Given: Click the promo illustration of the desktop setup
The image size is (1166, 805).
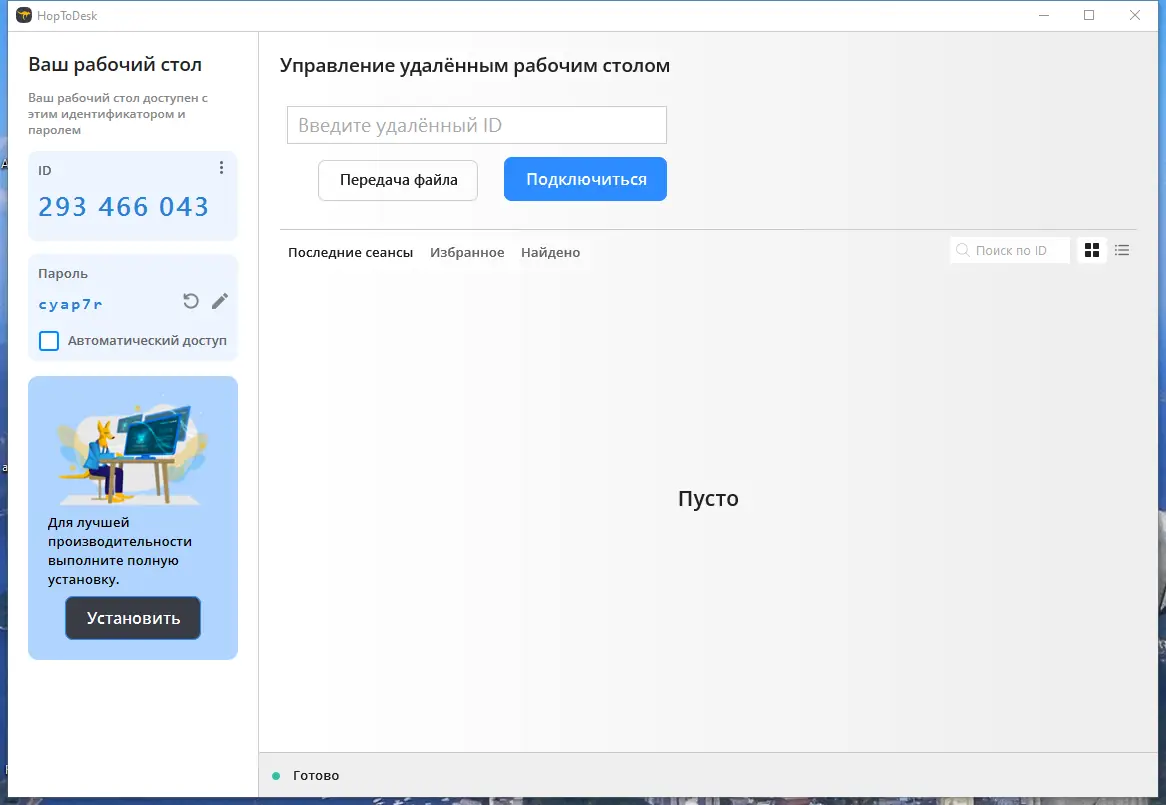Looking at the screenshot, I should tap(132, 443).
